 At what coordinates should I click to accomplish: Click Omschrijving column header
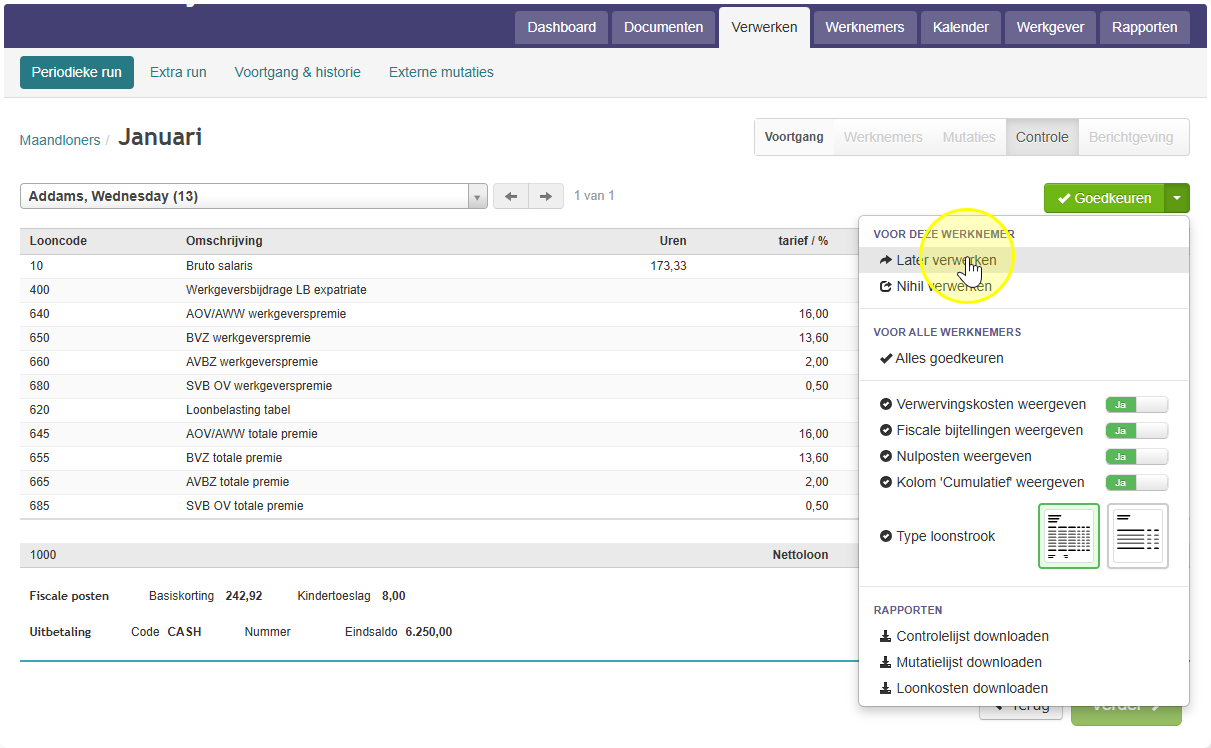coord(224,241)
